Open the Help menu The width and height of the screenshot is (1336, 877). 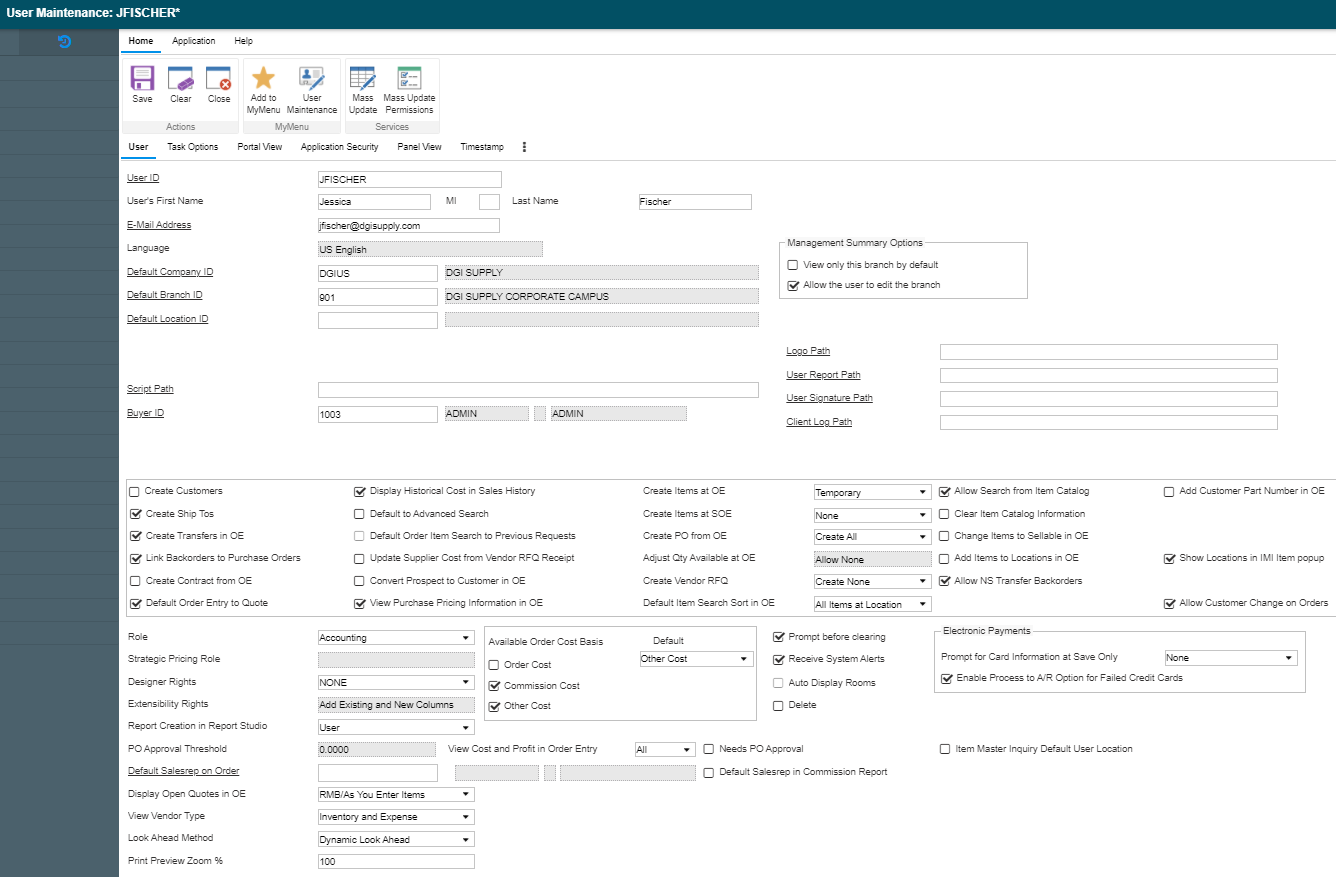pos(243,41)
